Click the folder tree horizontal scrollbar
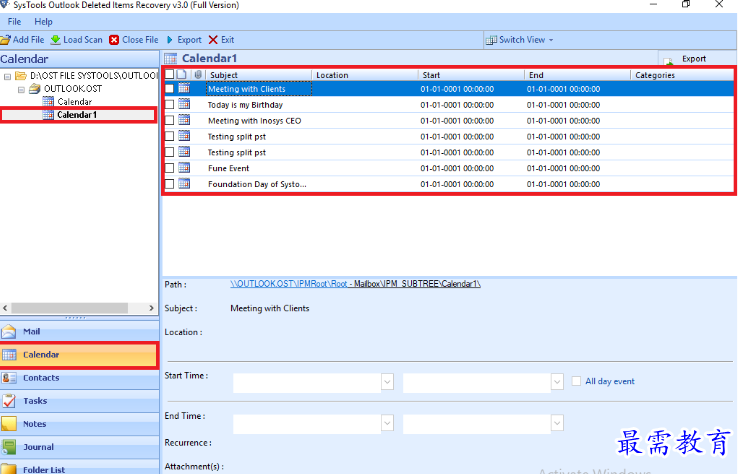Image resolution: width=739 pixels, height=474 pixels. click(69, 308)
